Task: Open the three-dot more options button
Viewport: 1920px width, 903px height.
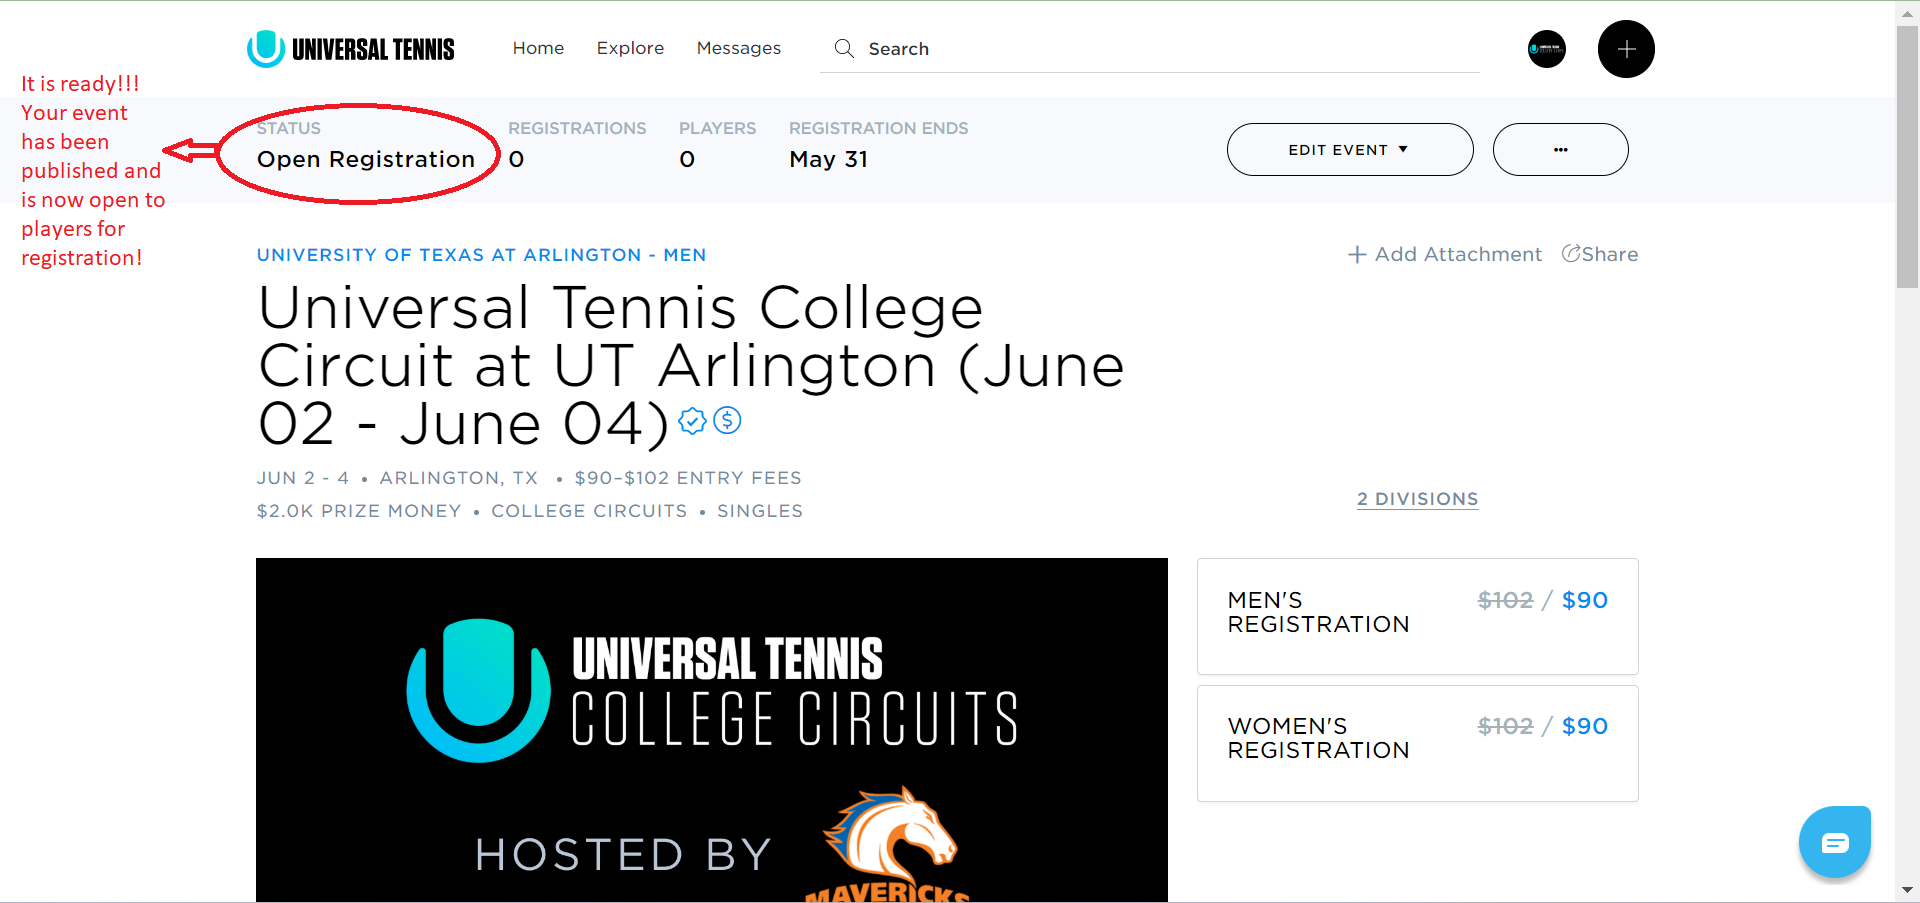Action: click(1560, 150)
